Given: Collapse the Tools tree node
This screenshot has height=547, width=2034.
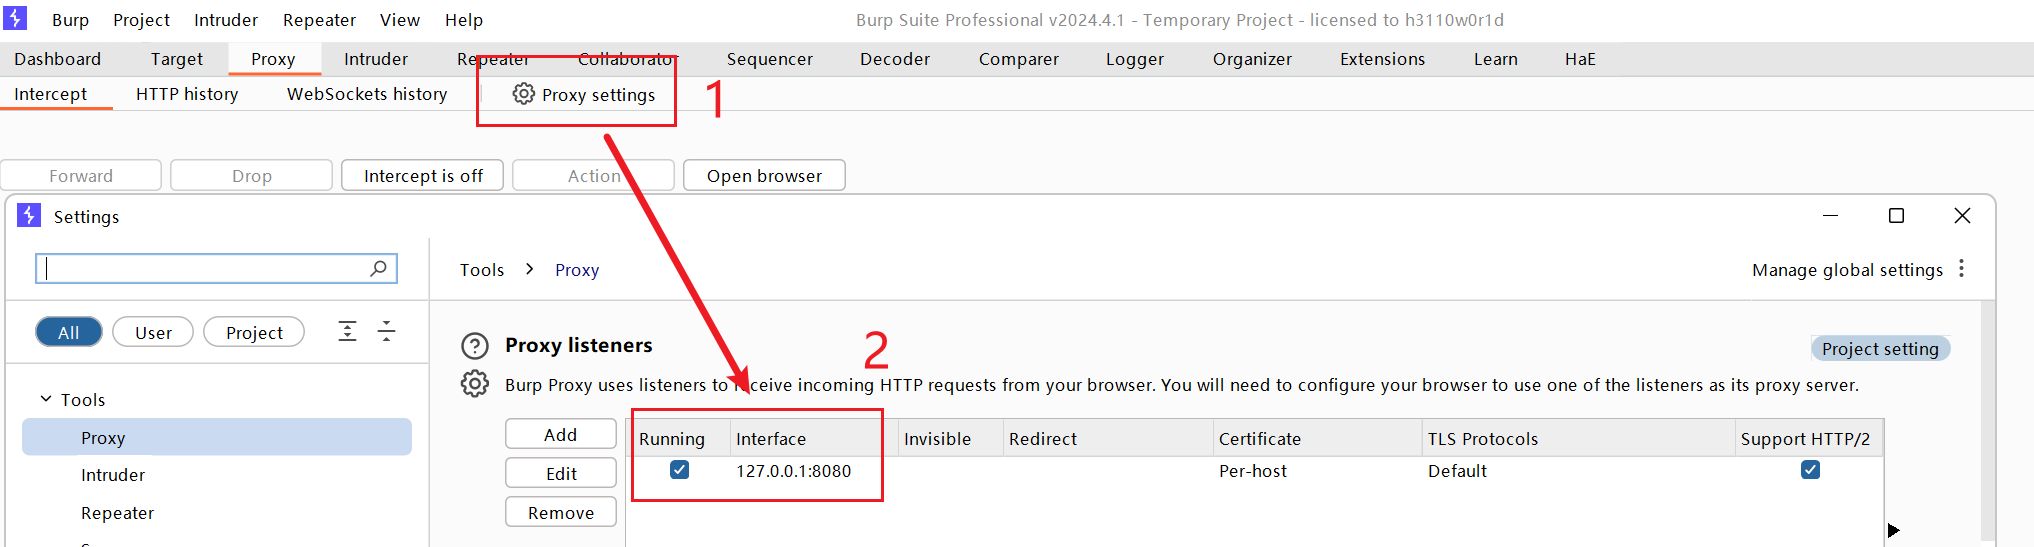Looking at the screenshot, I should point(46,399).
